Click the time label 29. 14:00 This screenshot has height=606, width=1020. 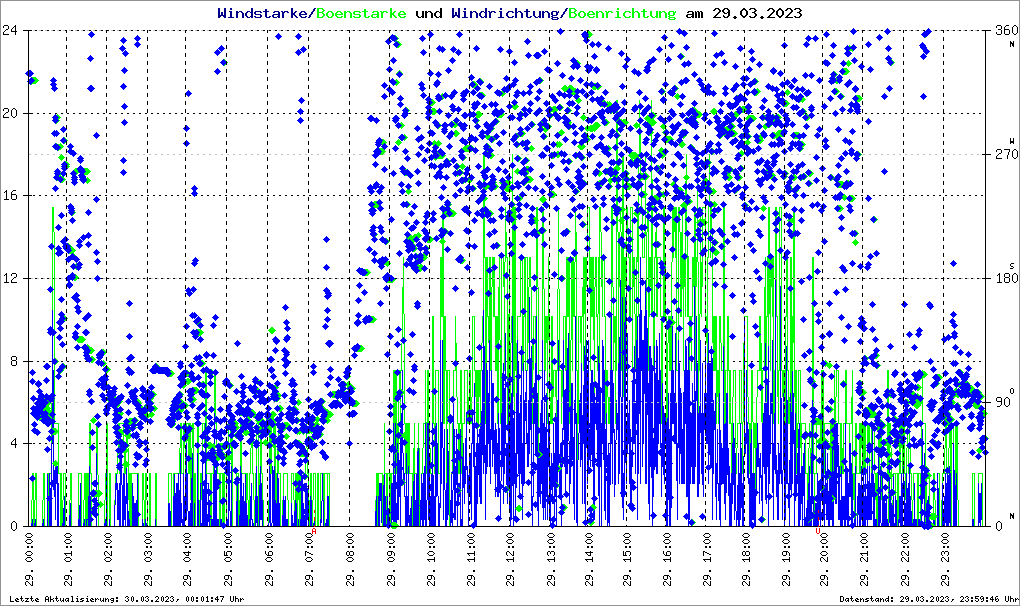pos(589,559)
